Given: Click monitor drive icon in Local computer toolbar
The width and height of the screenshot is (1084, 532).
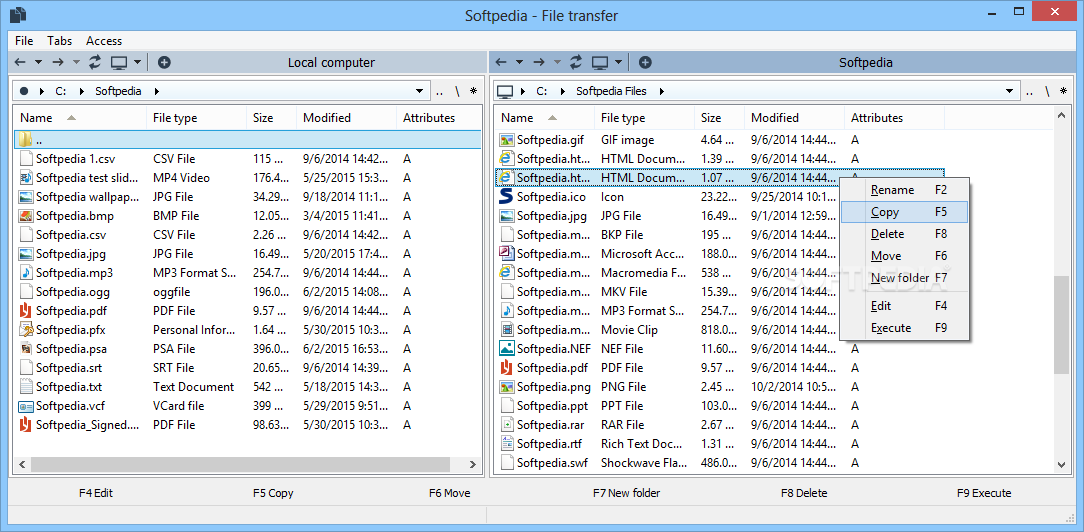Looking at the screenshot, I should (120, 62).
